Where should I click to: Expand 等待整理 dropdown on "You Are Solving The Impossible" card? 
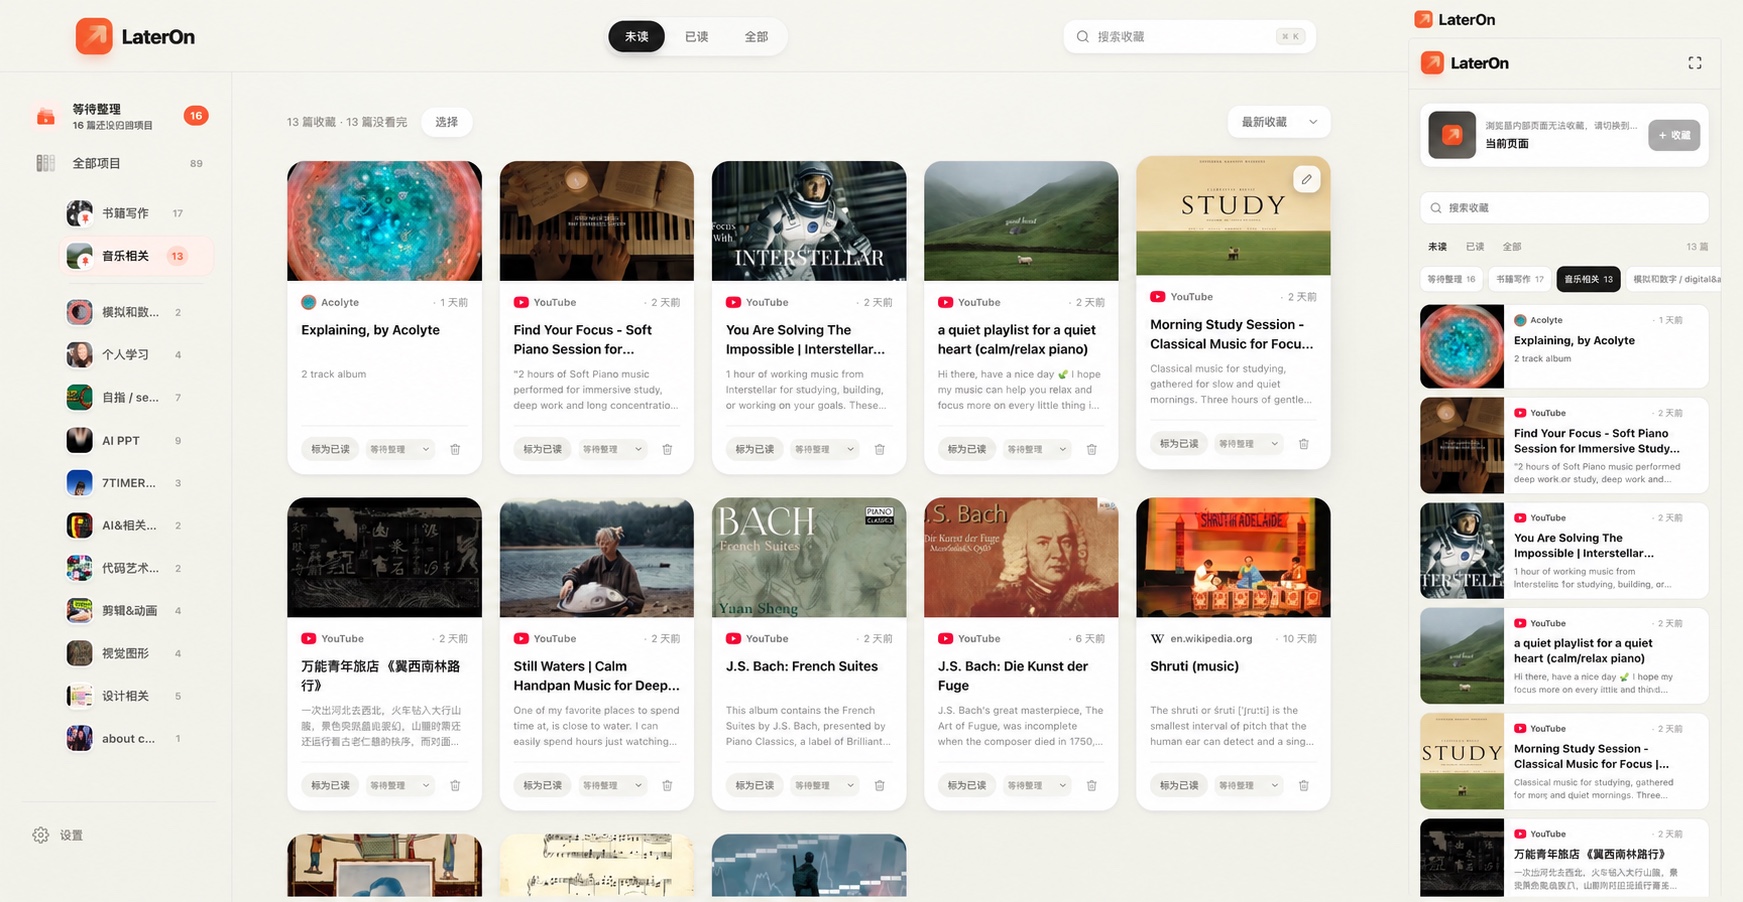pyautogui.click(x=825, y=450)
